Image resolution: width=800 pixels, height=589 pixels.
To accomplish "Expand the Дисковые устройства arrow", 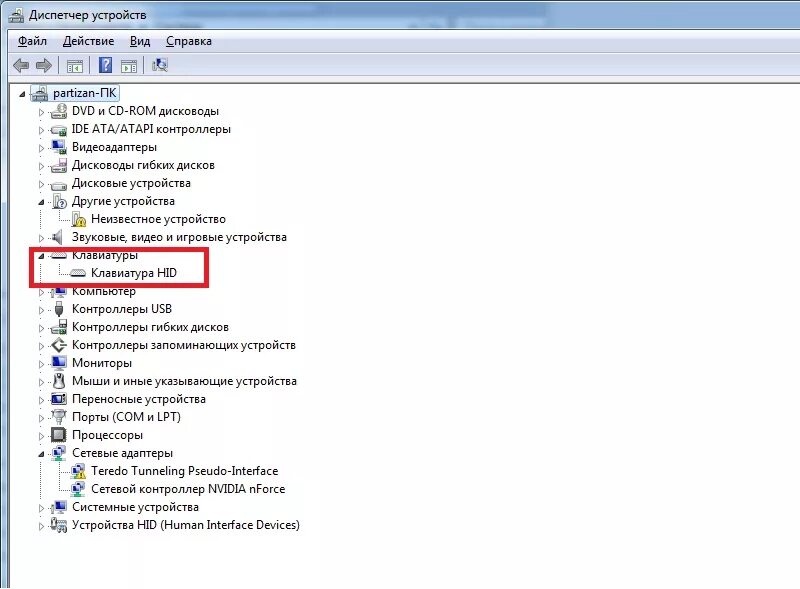I will coord(41,184).
